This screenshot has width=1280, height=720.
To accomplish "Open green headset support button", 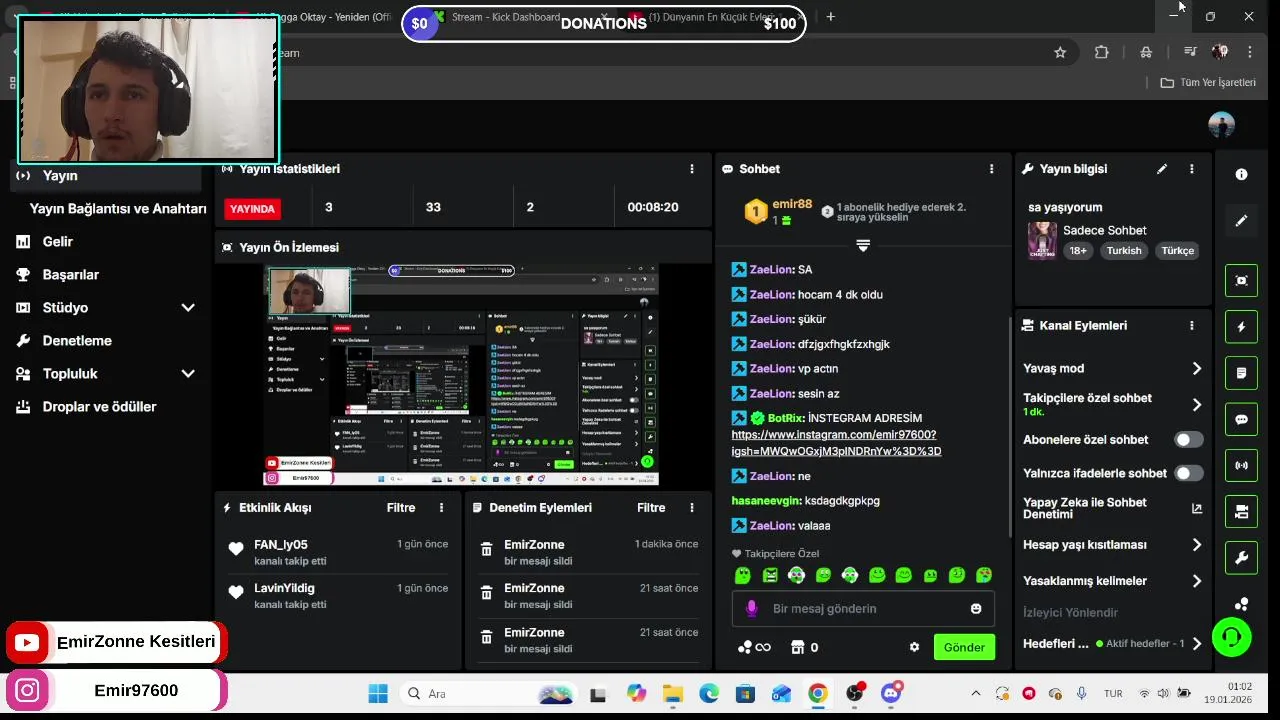I will coord(1231,637).
